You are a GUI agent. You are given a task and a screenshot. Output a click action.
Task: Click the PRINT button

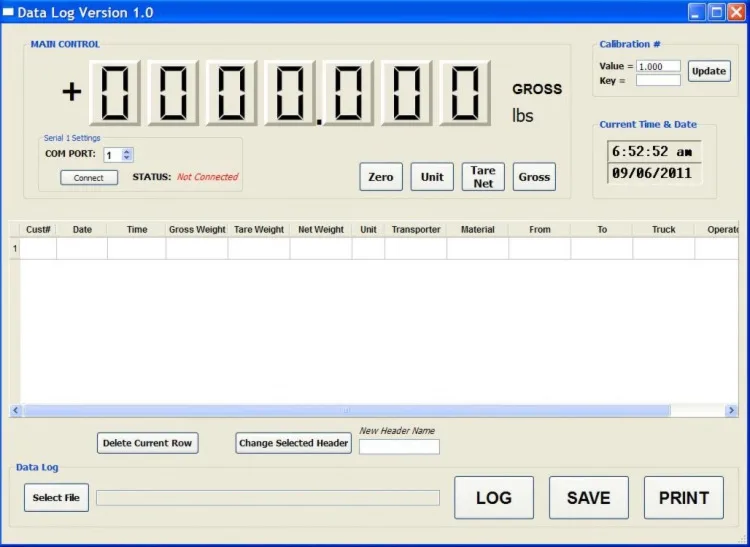pyautogui.click(x=684, y=498)
